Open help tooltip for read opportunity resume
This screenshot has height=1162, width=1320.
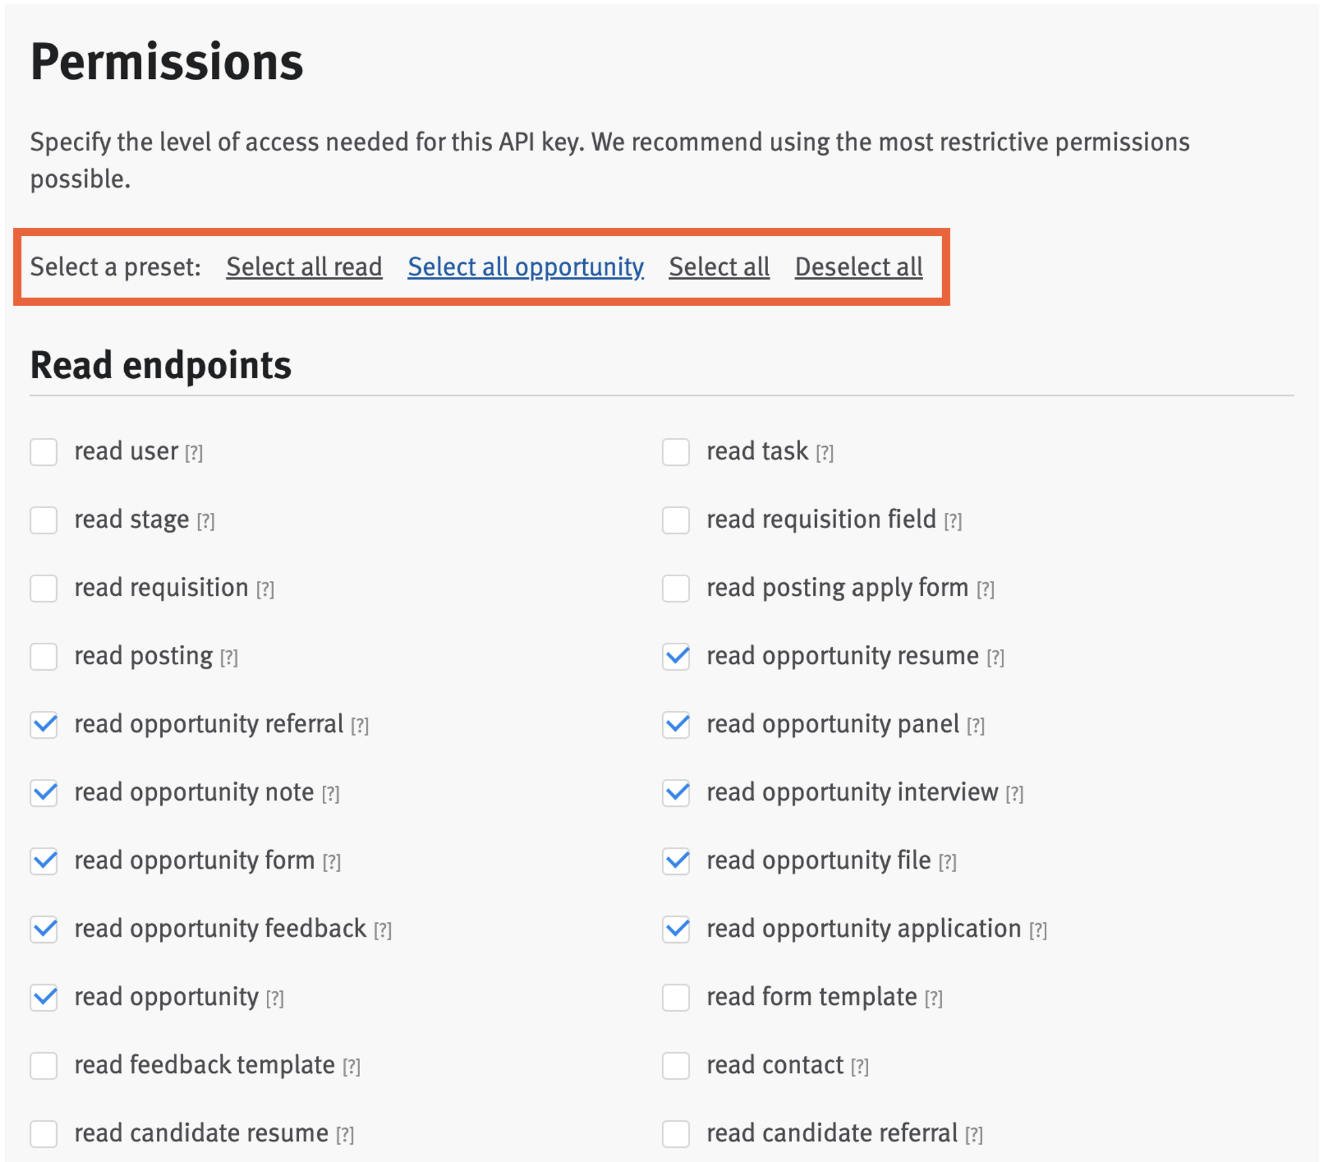(x=995, y=657)
